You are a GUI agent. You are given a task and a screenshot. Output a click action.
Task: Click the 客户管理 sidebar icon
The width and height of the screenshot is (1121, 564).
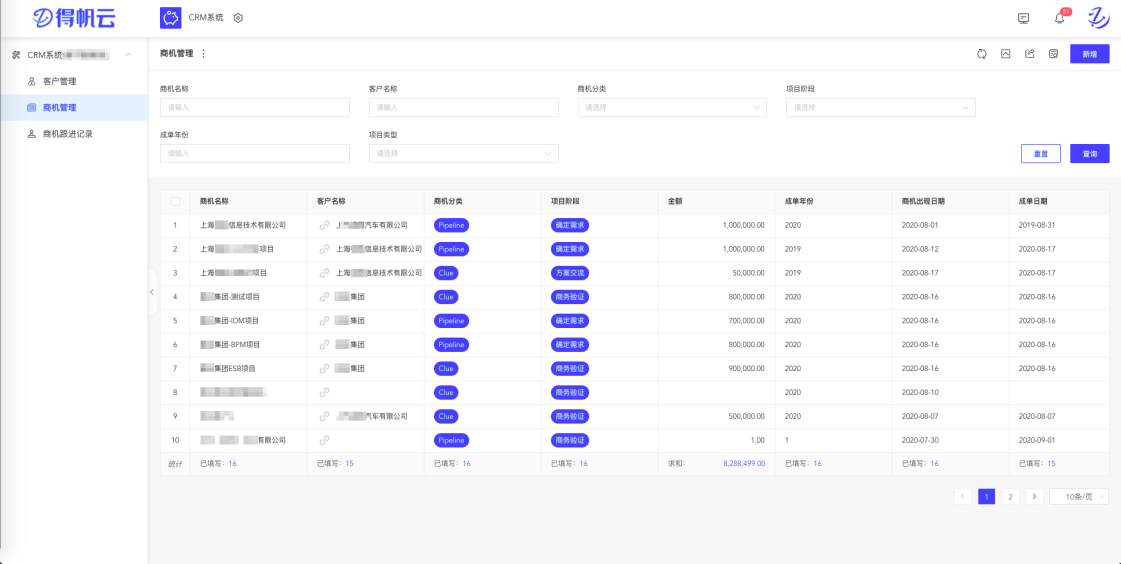click(x=31, y=81)
